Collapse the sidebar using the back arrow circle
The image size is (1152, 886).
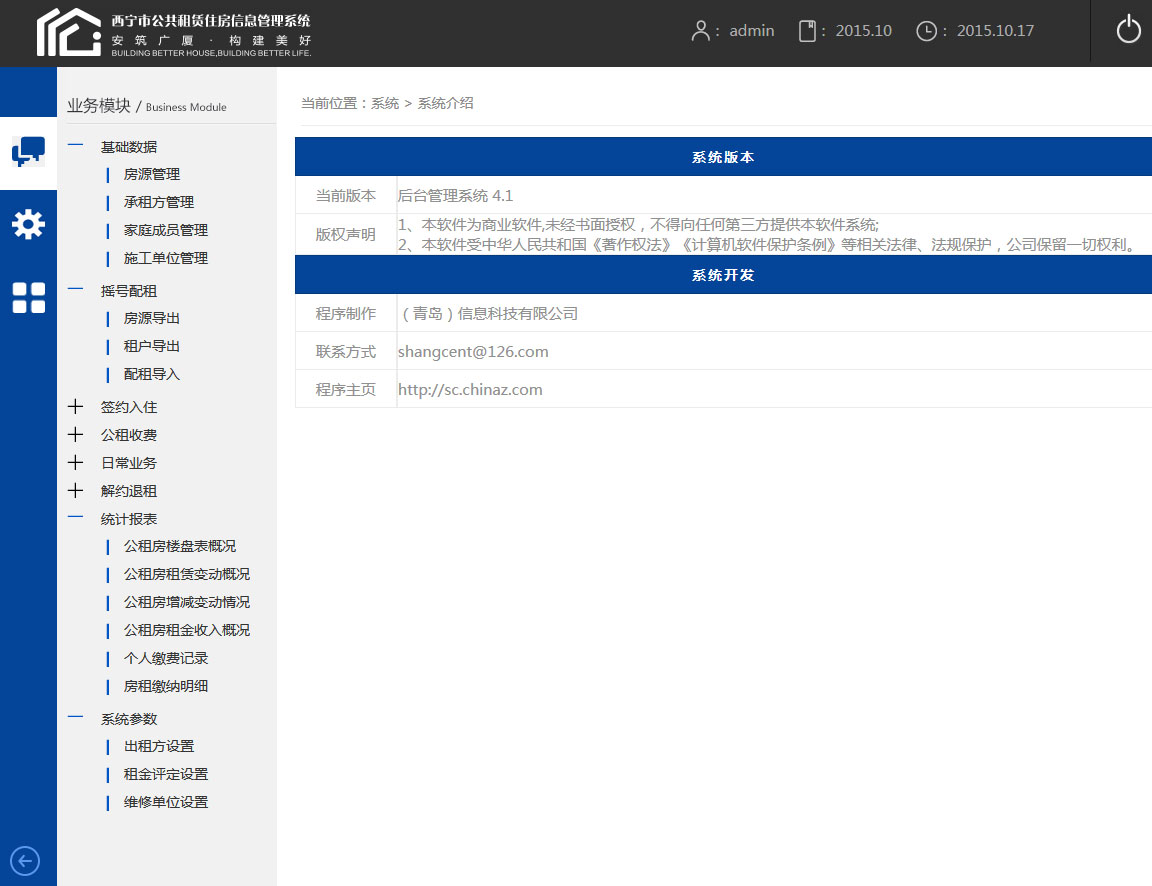pos(25,860)
